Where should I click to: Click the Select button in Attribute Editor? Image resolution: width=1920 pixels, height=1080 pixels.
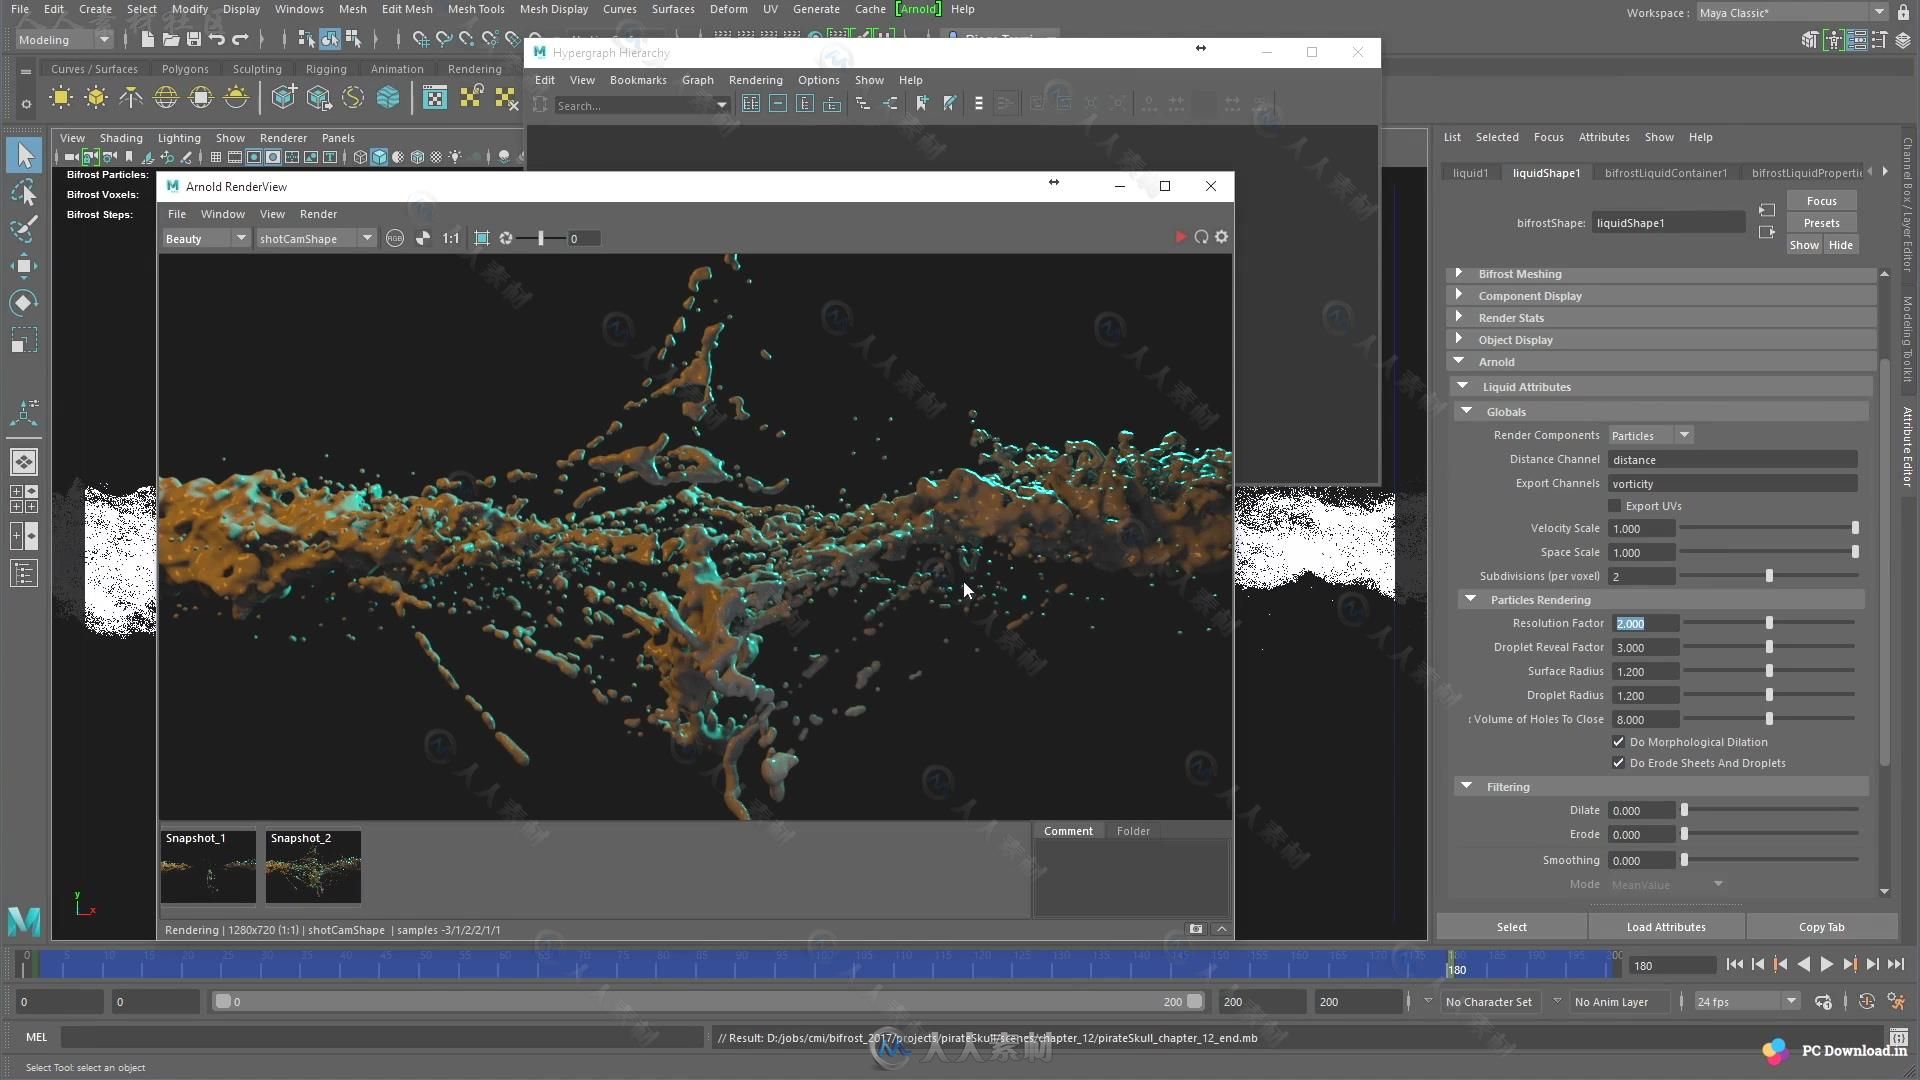(x=1511, y=927)
